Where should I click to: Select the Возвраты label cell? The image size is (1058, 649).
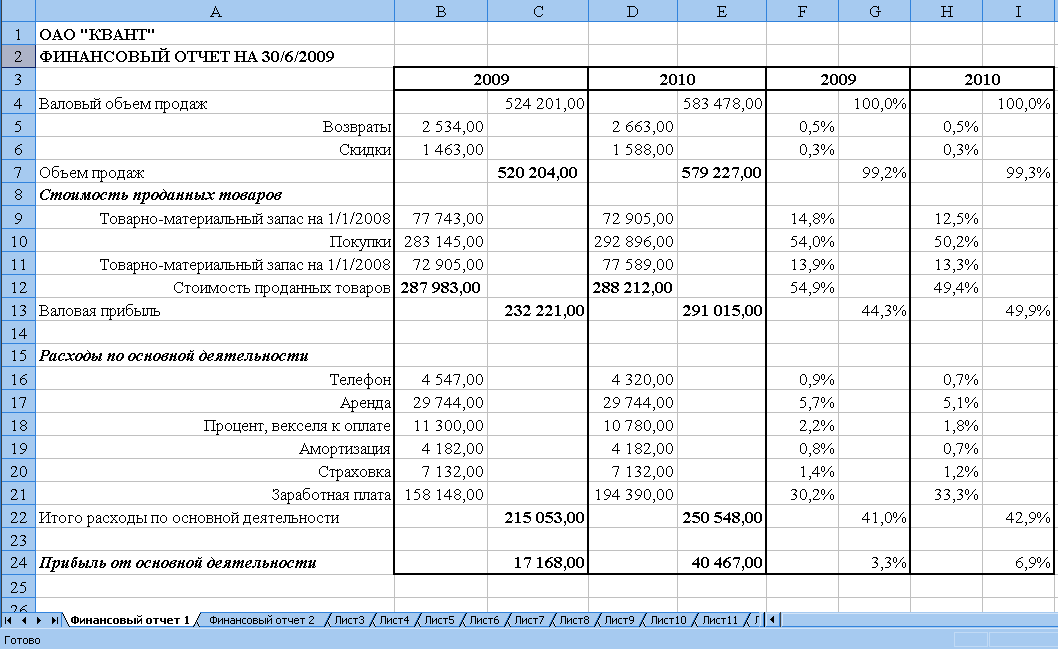pyautogui.click(x=215, y=126)
